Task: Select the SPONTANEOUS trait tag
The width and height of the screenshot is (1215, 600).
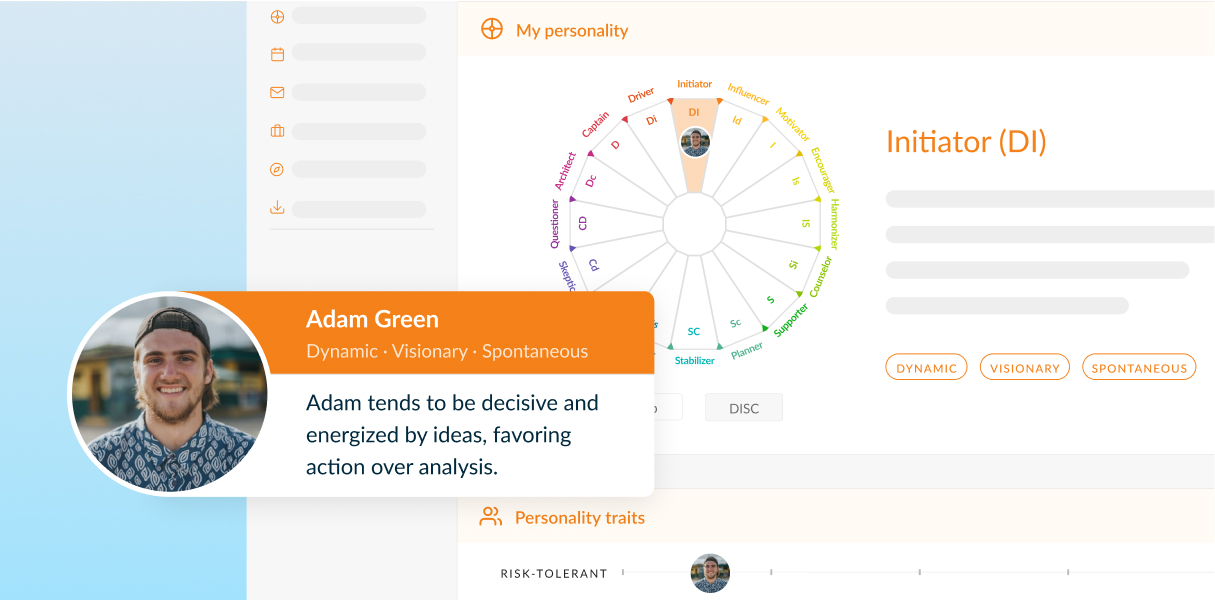Action: click(x=1139, y=368)
